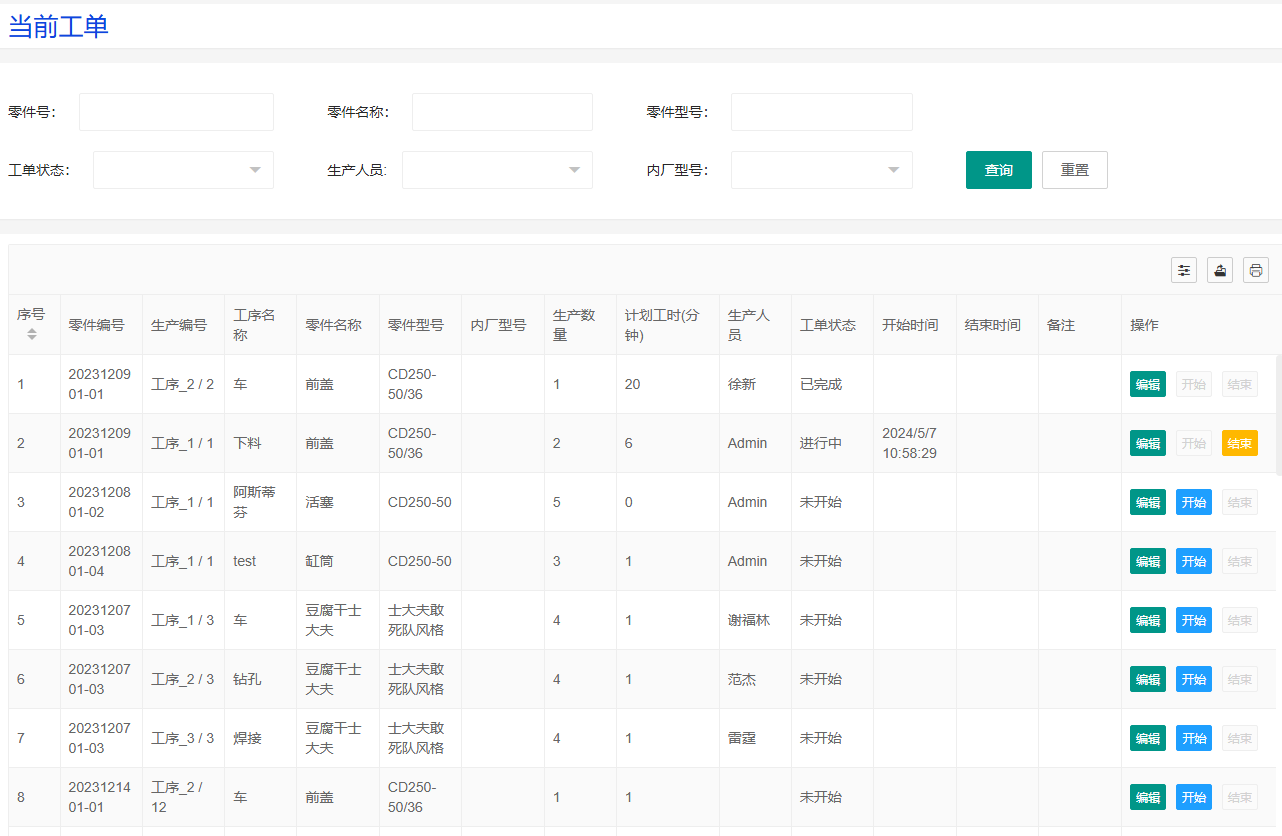The width and height of the screenshot is (1282, 836).
Task: Click the 零件号 input field
Action: click(x=176, y=112)
